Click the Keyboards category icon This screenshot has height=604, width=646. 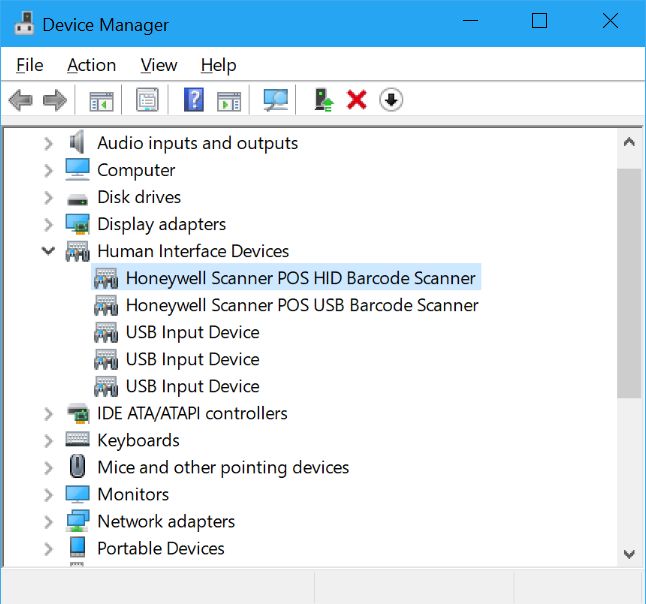pyautogui.click(x=77, y=439)
